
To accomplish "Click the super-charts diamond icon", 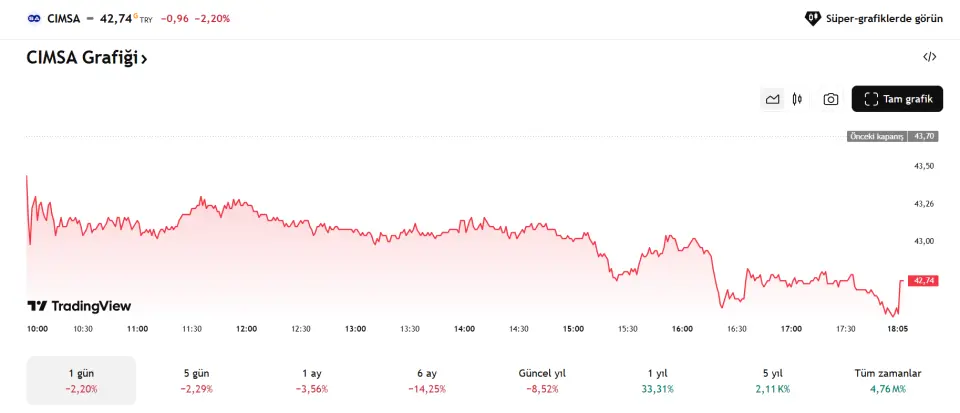I will coord(812,18).
